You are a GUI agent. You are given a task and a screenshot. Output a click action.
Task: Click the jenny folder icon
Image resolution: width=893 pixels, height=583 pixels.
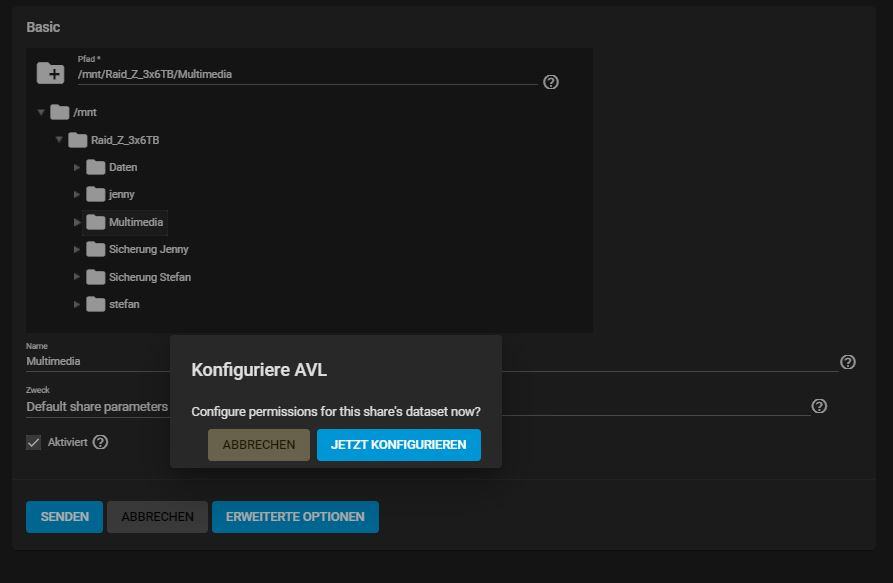click(x=95, y=195)
